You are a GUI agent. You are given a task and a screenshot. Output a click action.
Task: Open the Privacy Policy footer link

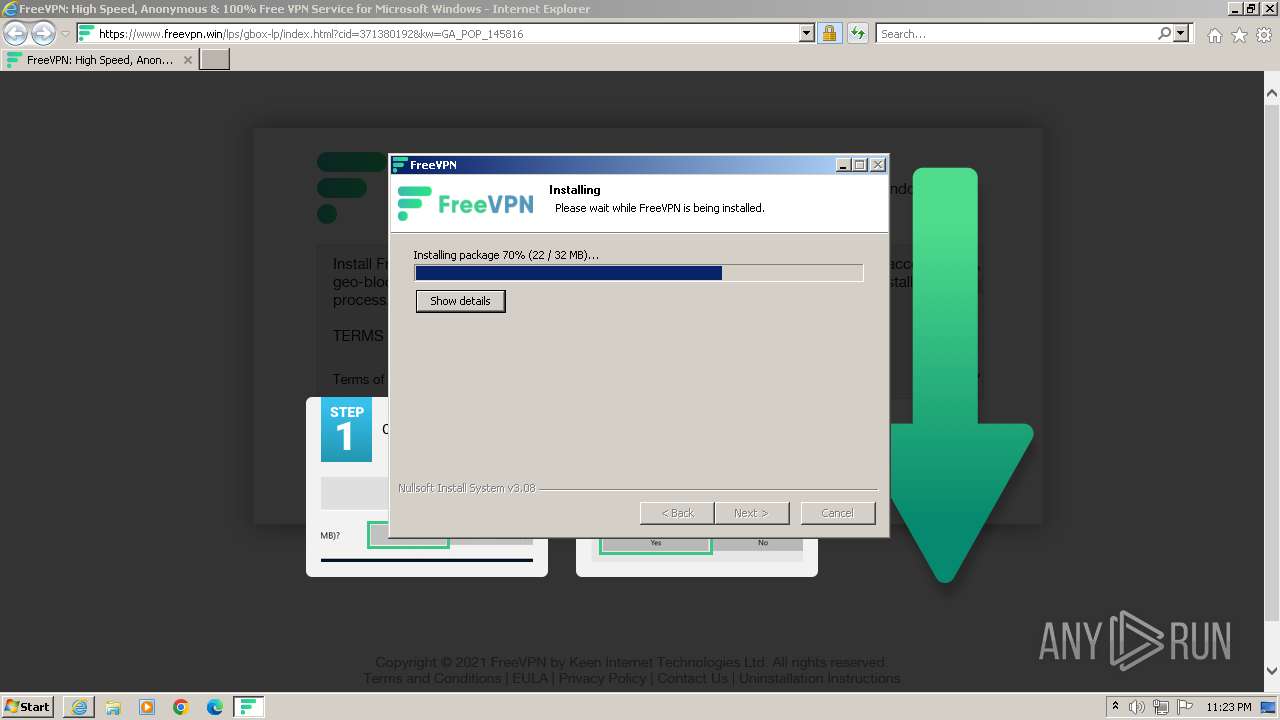pos(602,678)
